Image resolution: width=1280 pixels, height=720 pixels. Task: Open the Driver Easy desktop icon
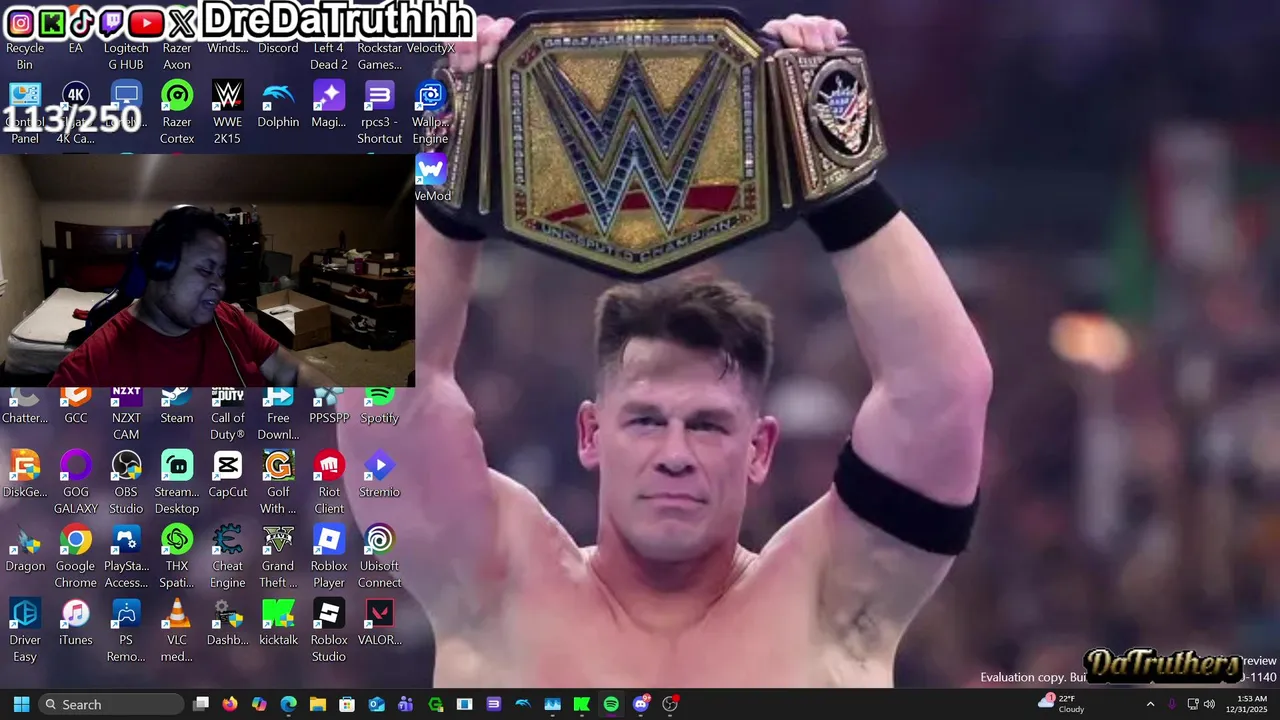(x=25, y=614)
